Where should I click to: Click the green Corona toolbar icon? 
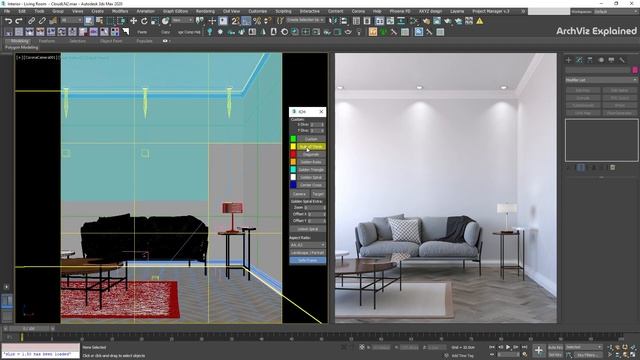tap(383, 31)
